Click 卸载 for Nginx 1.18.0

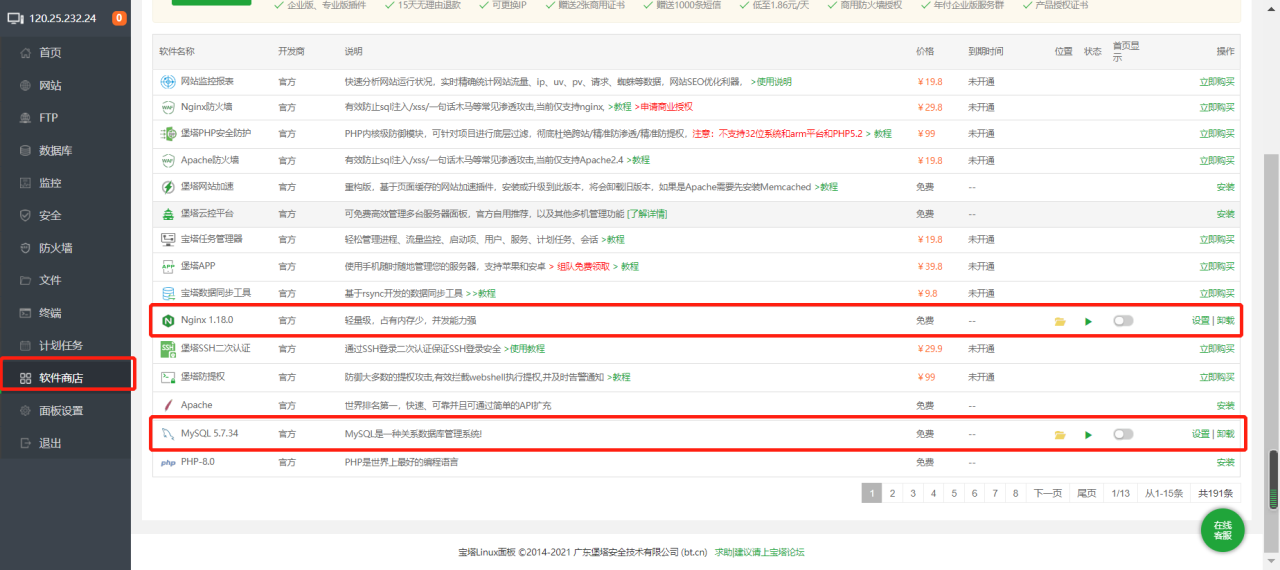tap(1225, 321)
